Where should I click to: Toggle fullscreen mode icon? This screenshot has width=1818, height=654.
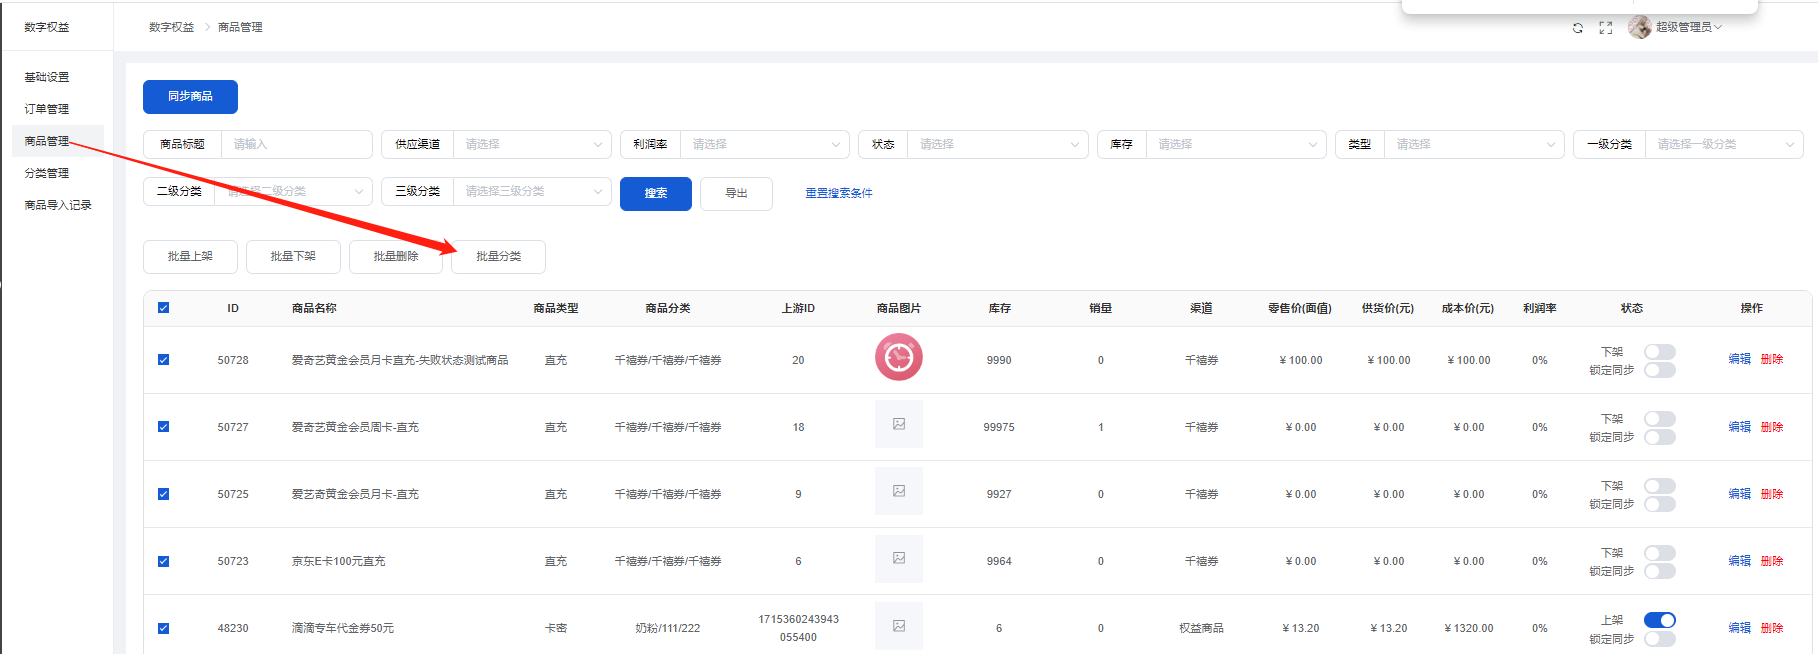tap(1605, 28)
